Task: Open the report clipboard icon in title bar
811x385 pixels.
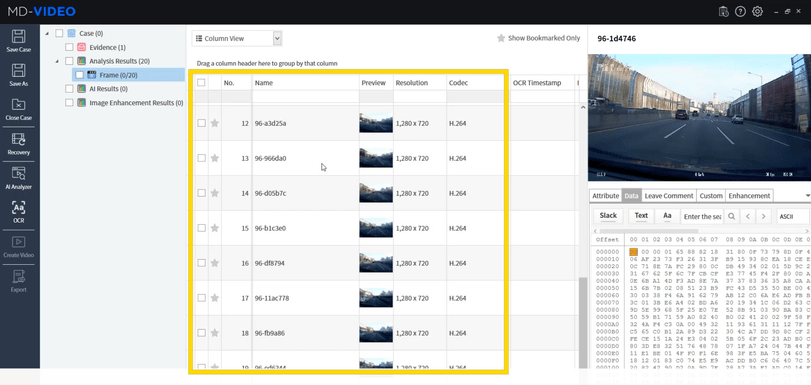Action: (x=724, y=11)
